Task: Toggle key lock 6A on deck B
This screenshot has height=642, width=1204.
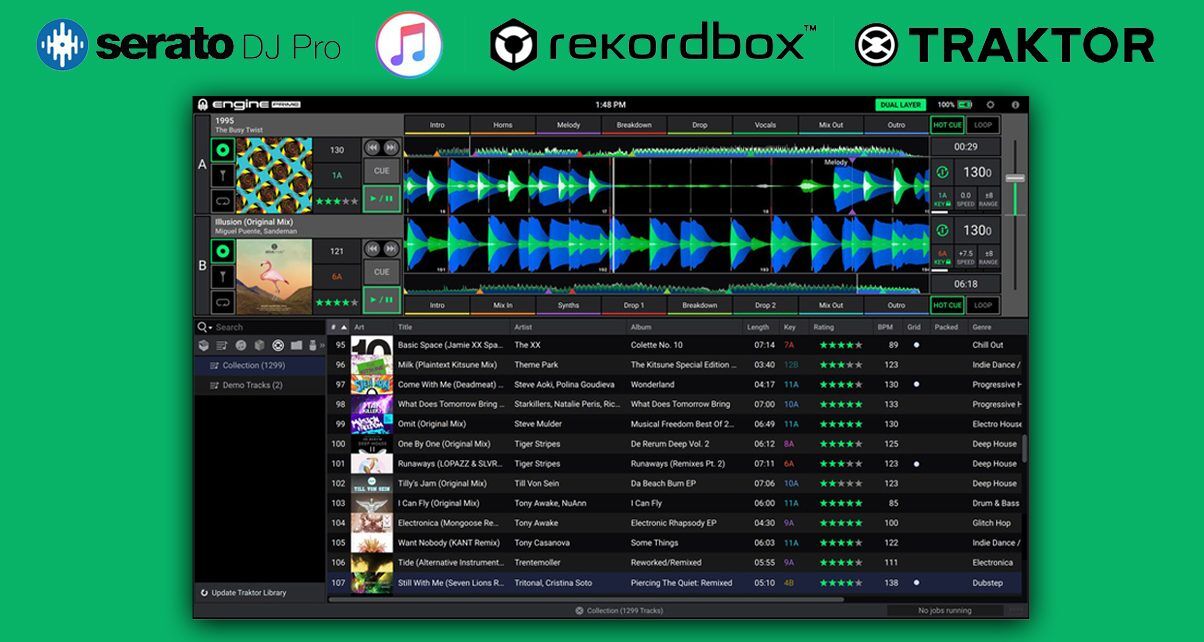Action: 942,258
